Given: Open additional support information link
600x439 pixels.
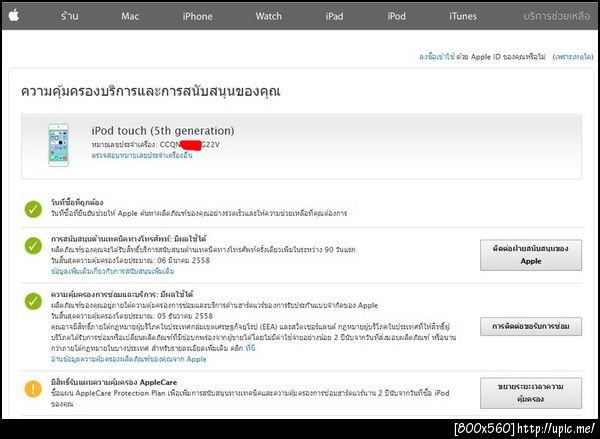Looking at the screenshot, I should [112, 271].
